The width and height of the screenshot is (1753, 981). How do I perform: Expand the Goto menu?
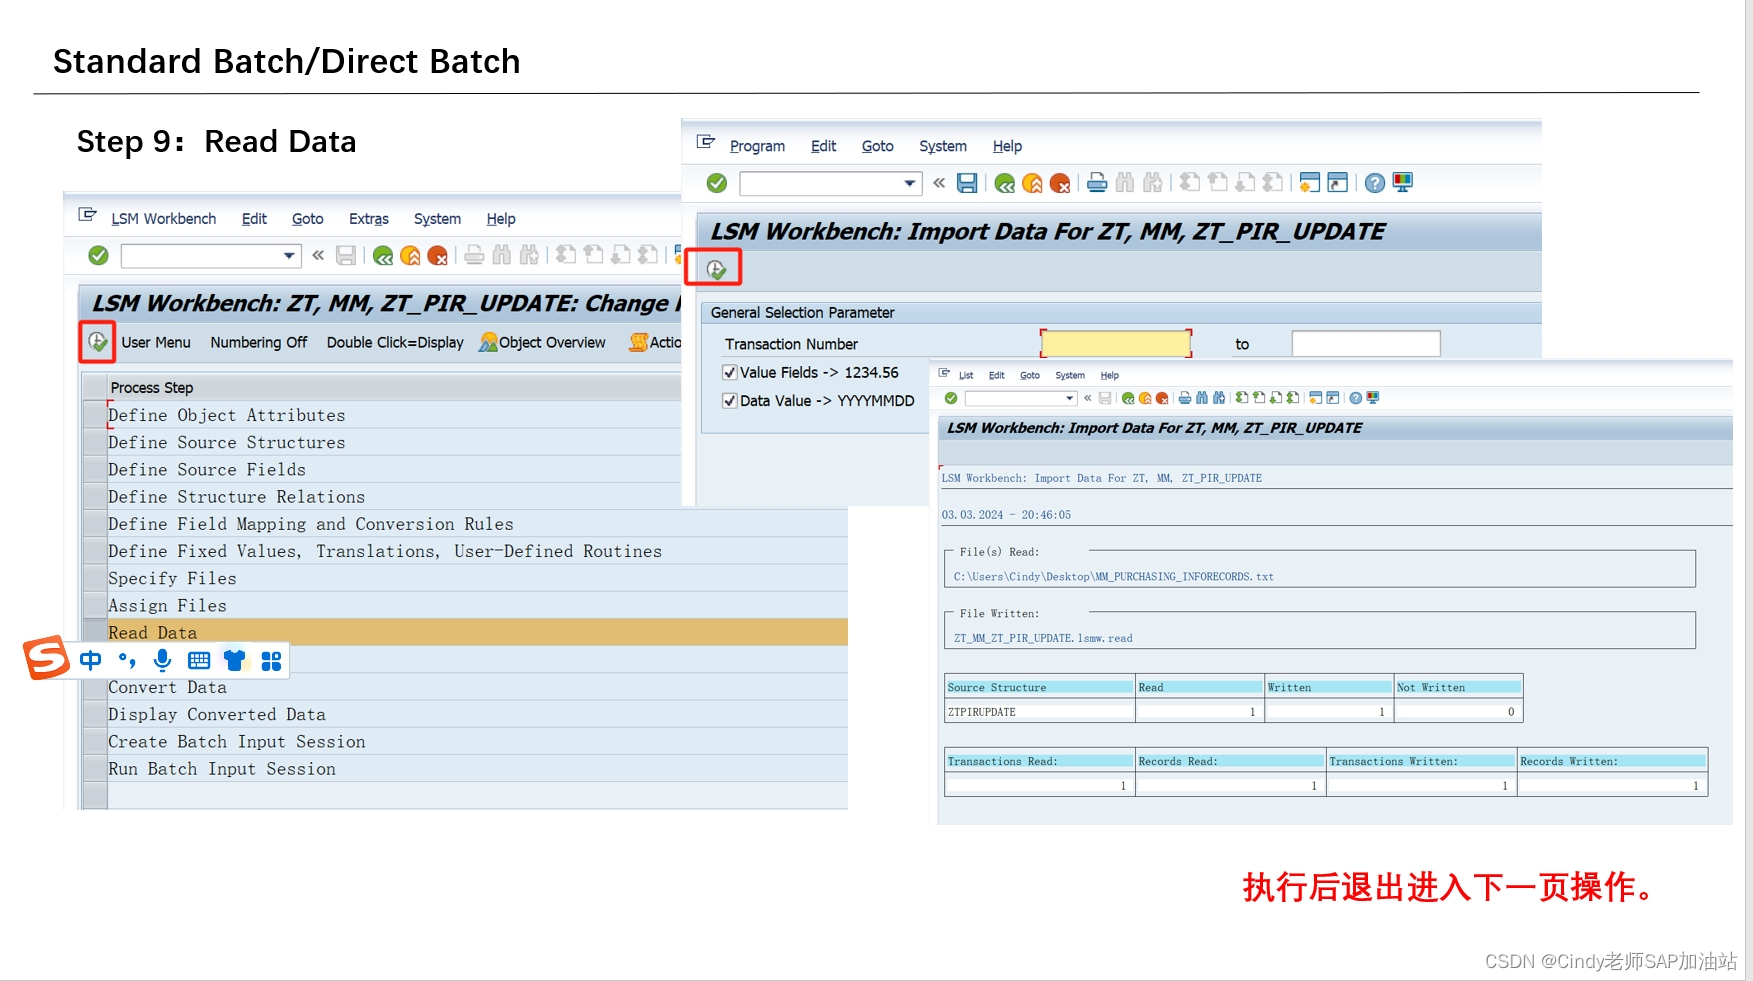click(877, 146)
